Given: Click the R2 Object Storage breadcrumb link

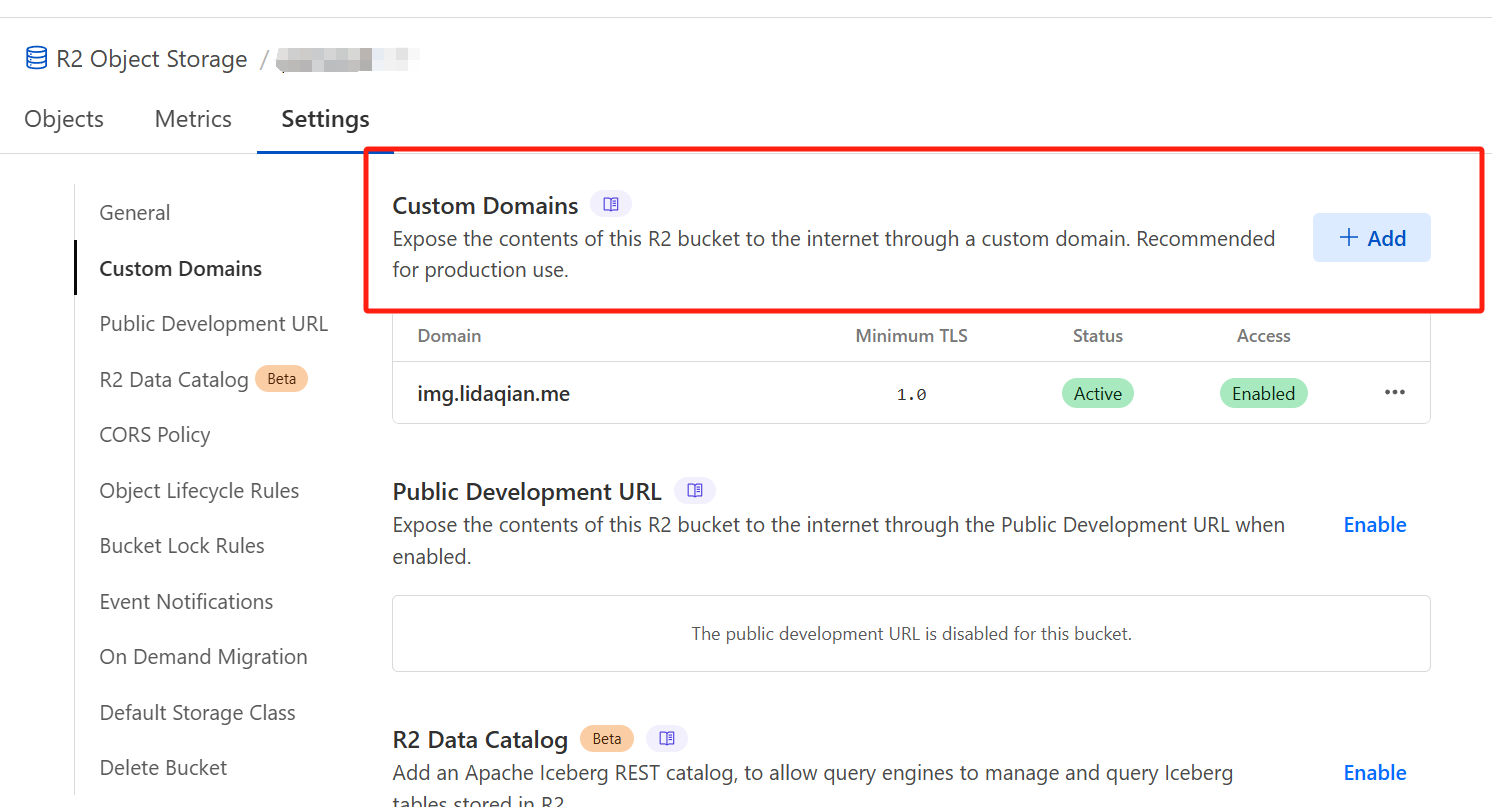Looking at the screenshot, I should coord(151,59).
